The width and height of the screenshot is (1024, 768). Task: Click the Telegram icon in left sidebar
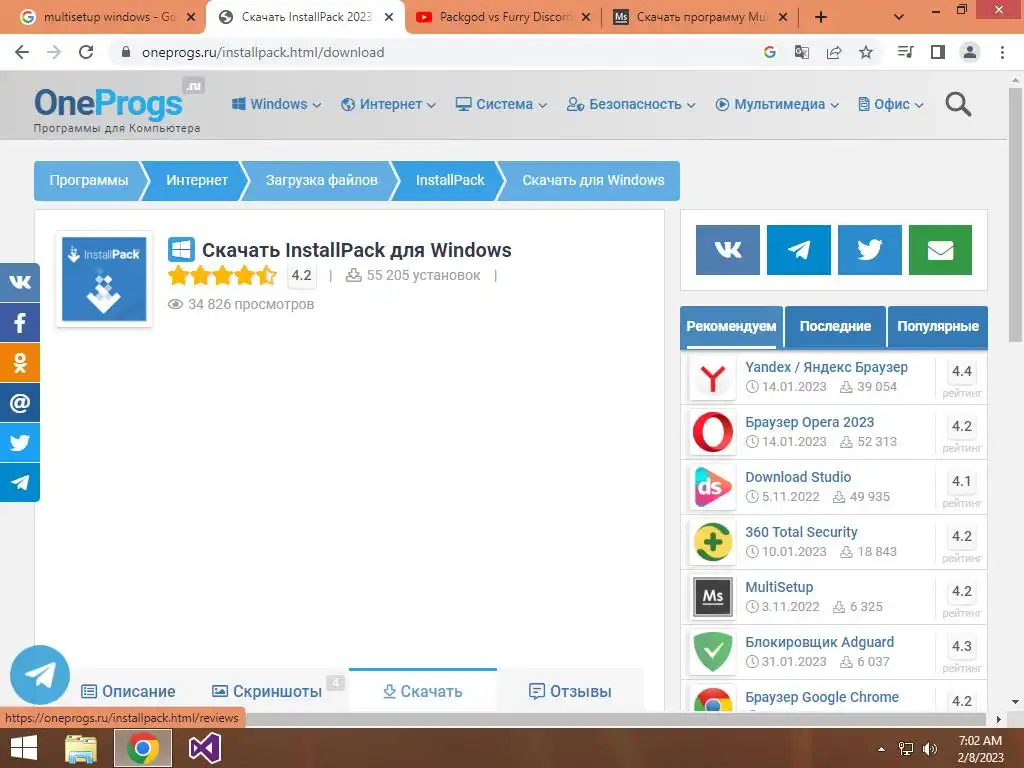[x=20, y=482]
